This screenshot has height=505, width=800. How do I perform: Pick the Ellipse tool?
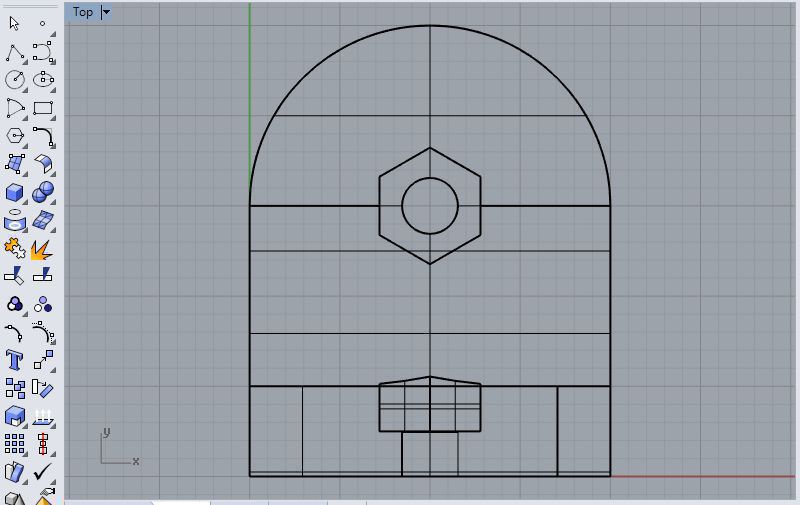43,80
